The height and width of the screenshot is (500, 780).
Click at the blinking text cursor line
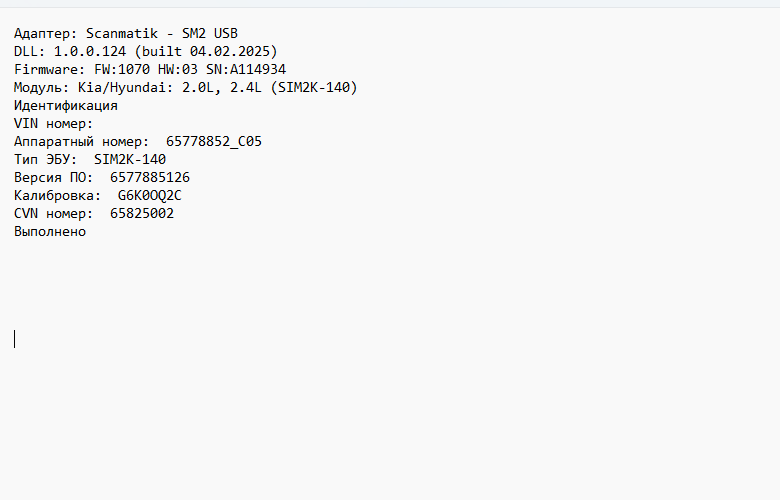[15, 339]
